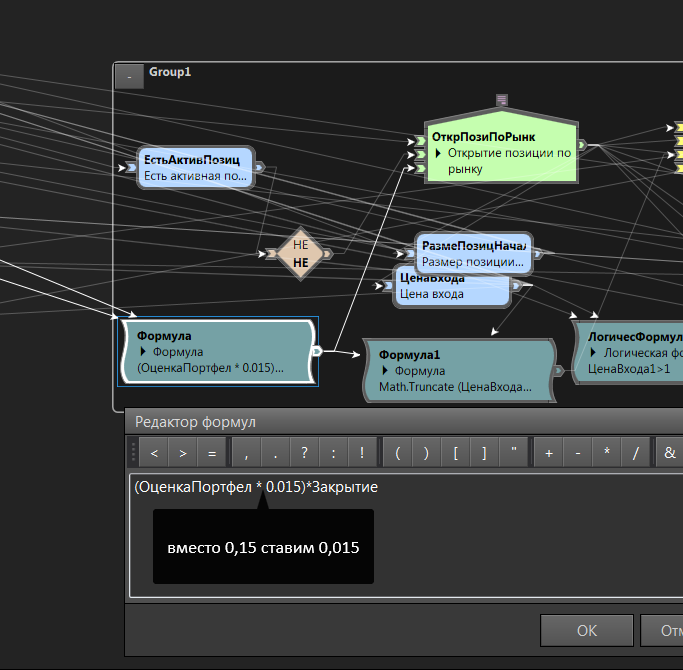Insert a period into the formula
Screen dimensions: 683x670
coord(275,453)
